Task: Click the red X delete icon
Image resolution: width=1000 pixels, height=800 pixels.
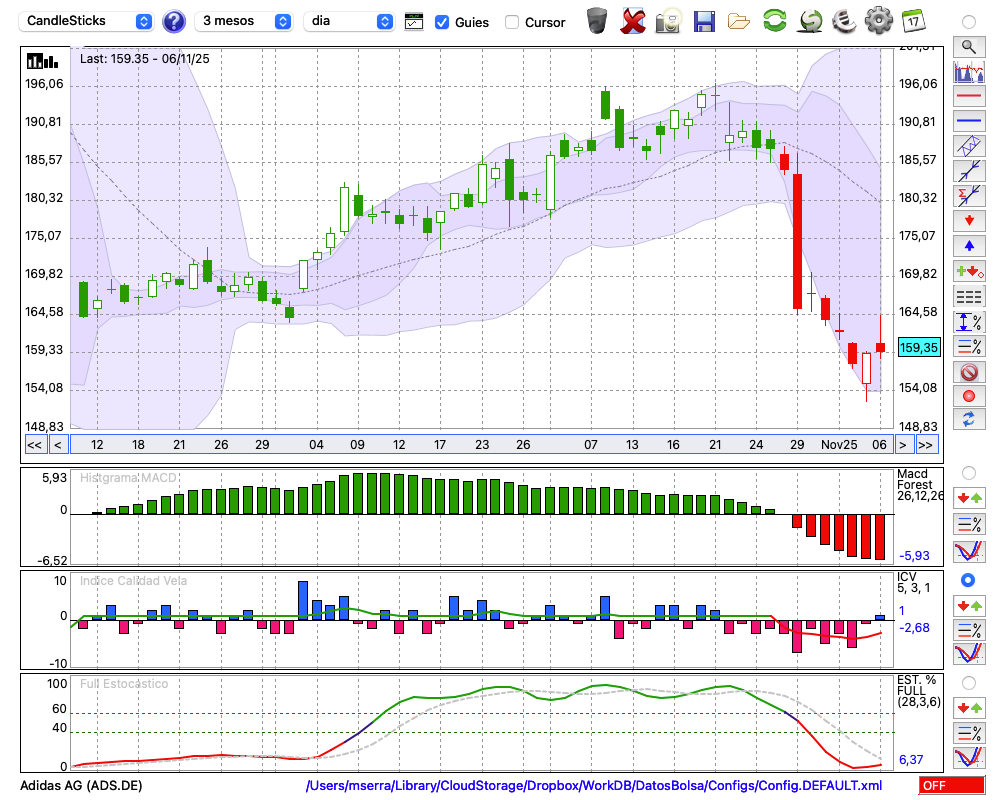Action: pyautogui.click(x=632, y=21)
